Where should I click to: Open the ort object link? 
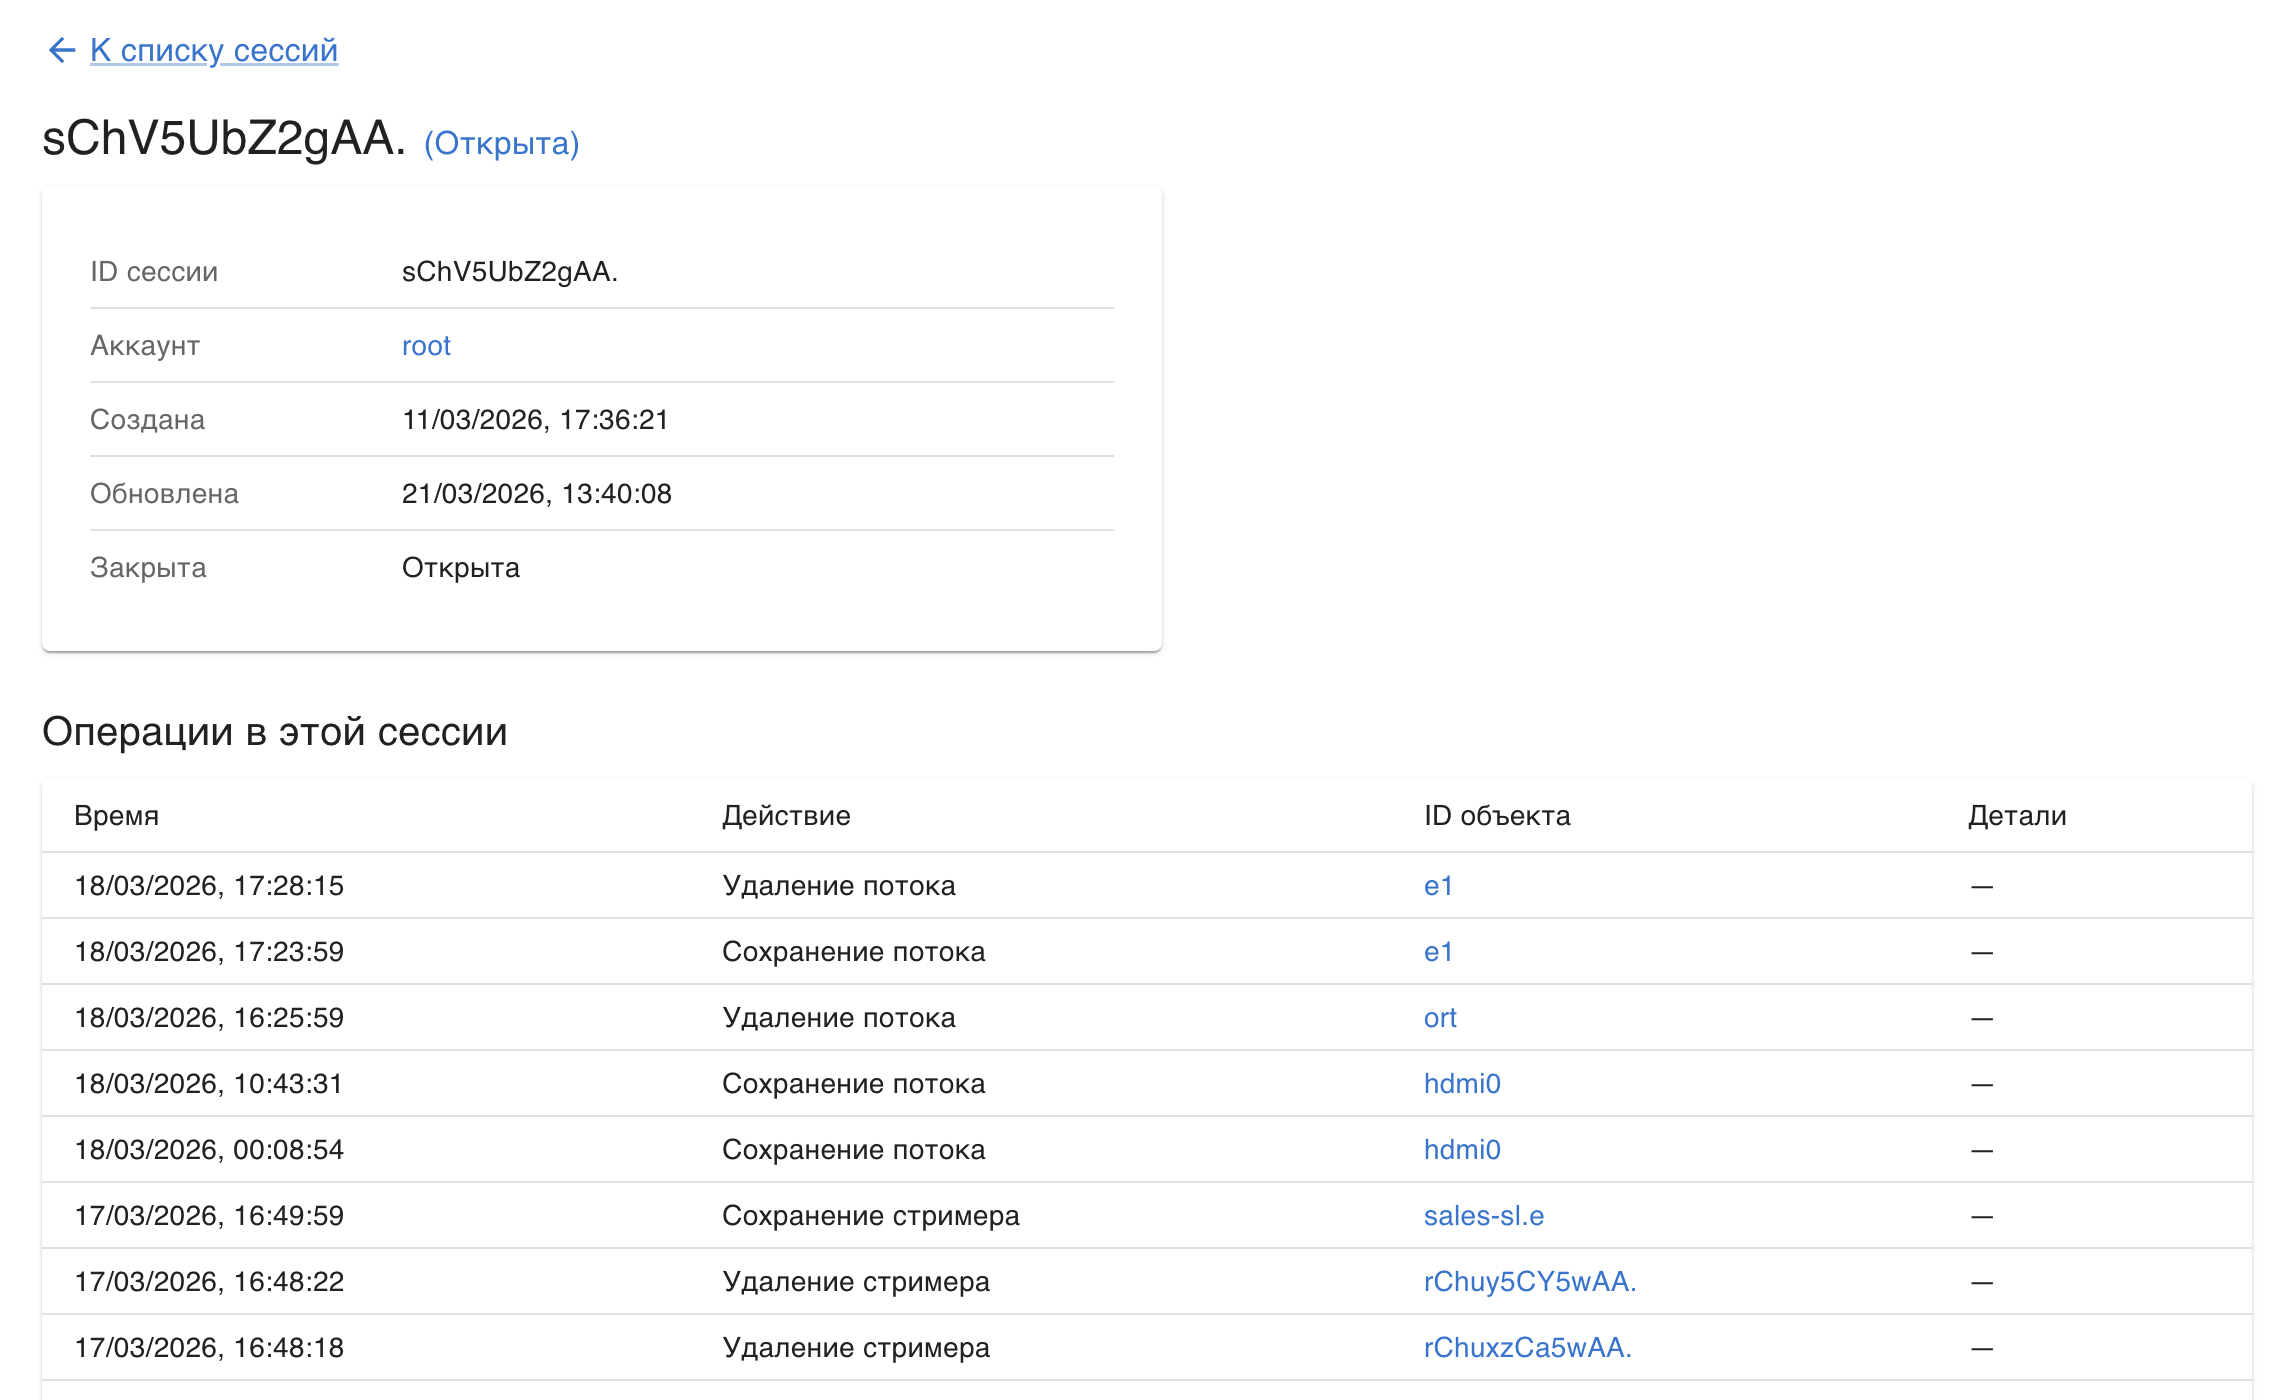click(x=1440, y=1018)
